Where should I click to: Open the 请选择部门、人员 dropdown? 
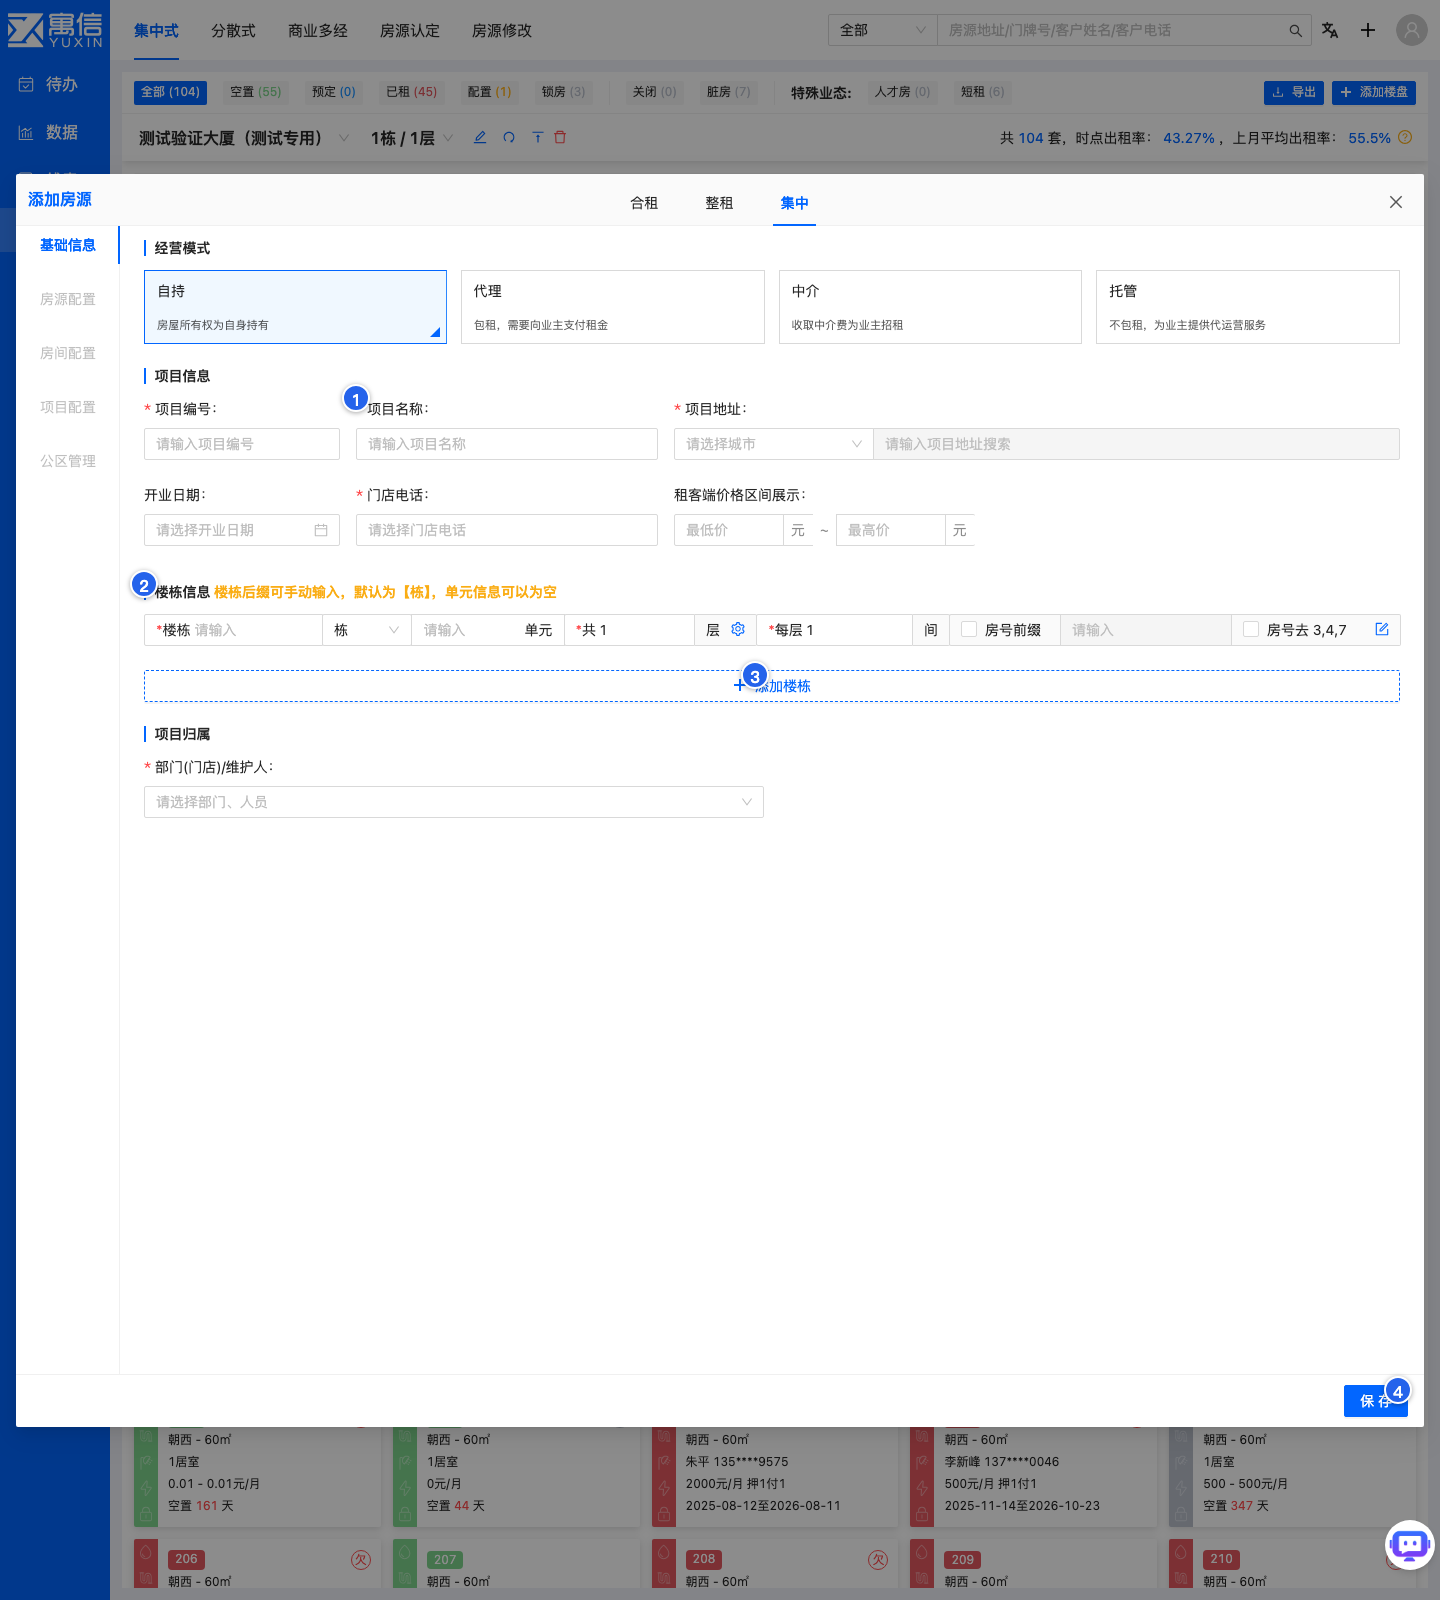(454, 802)
